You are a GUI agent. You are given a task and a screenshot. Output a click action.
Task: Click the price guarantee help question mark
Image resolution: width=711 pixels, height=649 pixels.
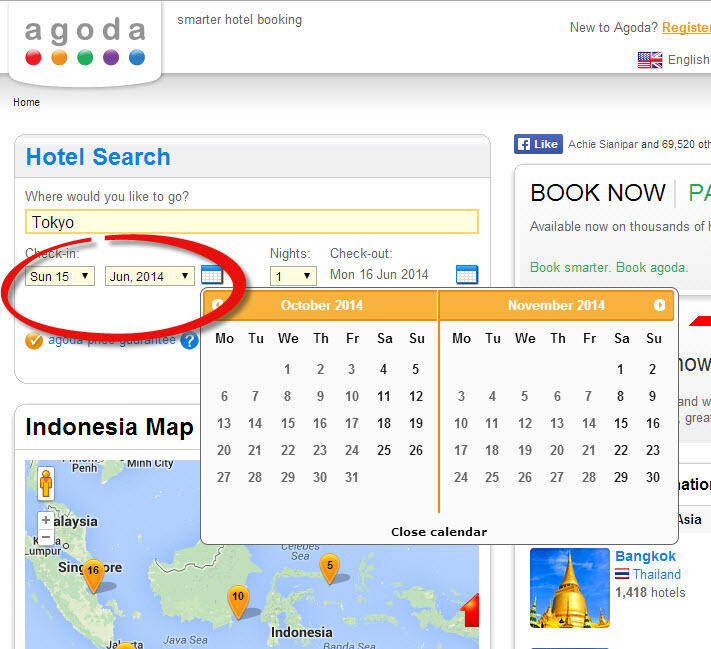[x=189, y=341]
